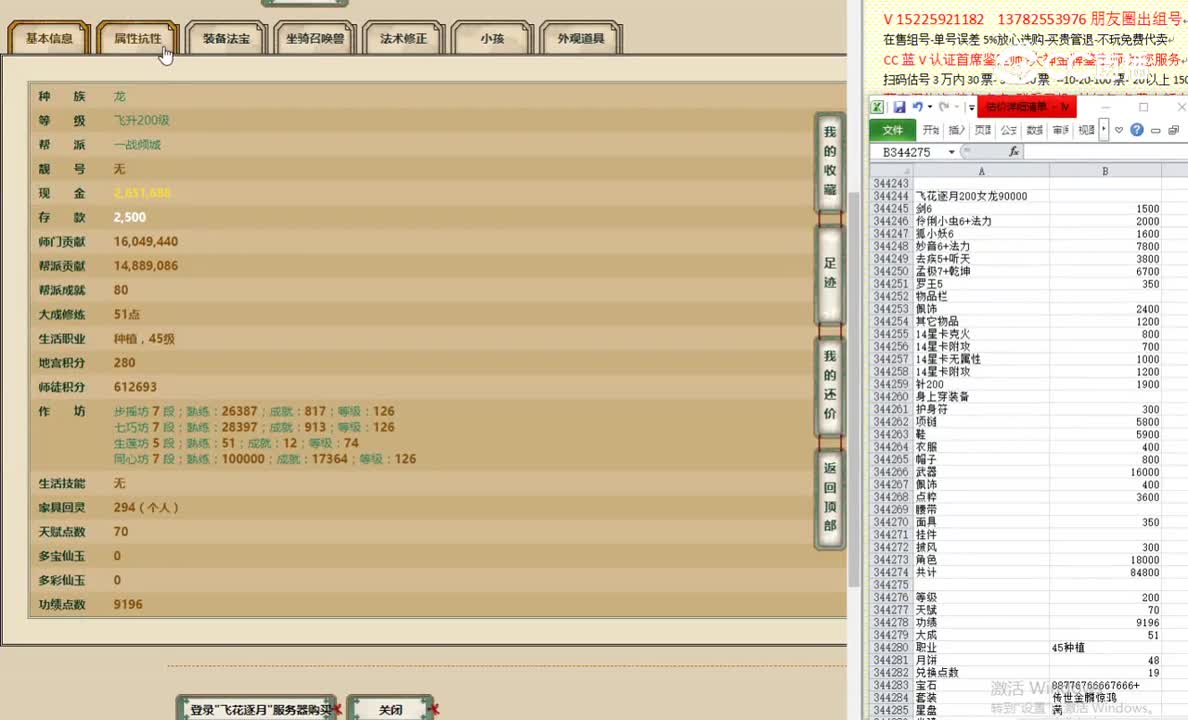Save the workbook with the floppy disk icon

pos(899,107)
